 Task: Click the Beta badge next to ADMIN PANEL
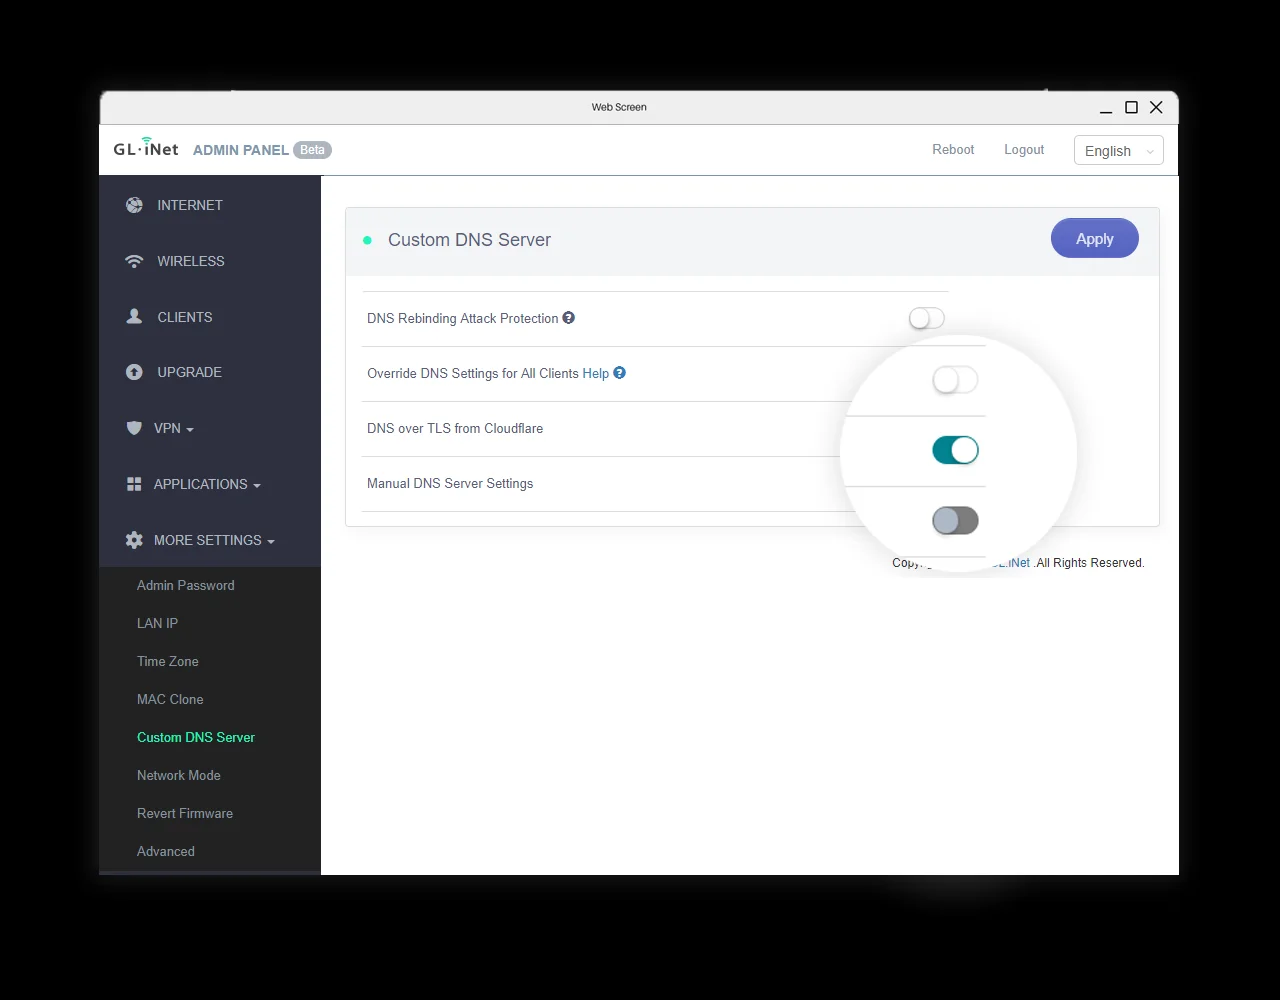(x=313, y=150)
